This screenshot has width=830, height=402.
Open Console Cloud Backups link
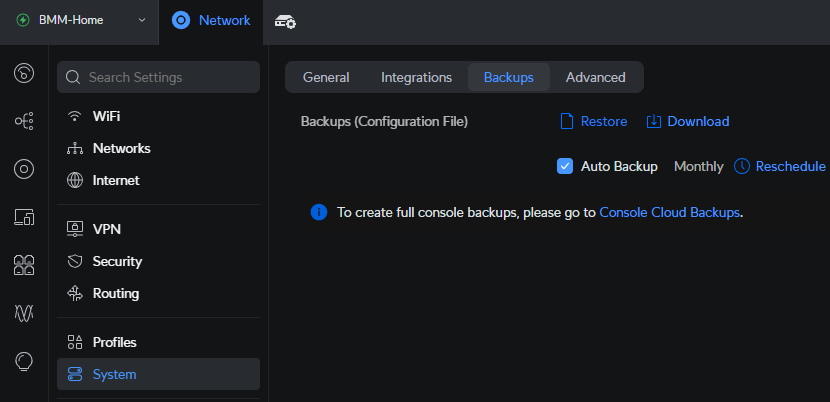coord(669,212)
